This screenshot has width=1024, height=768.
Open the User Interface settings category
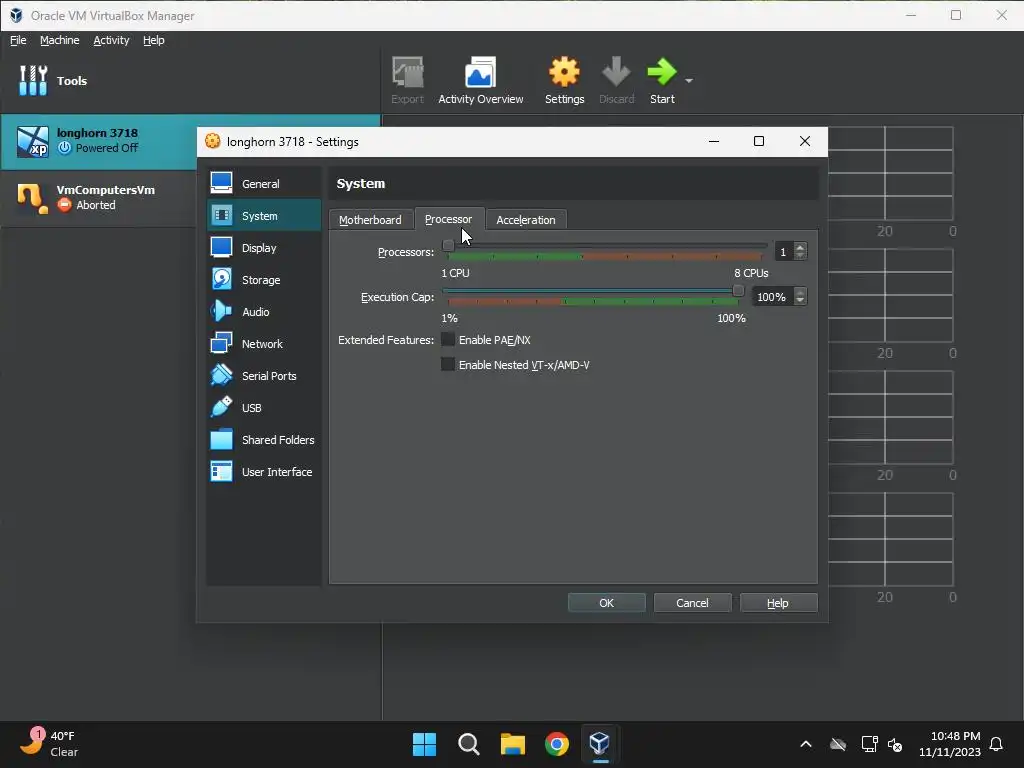coord(264,472)
